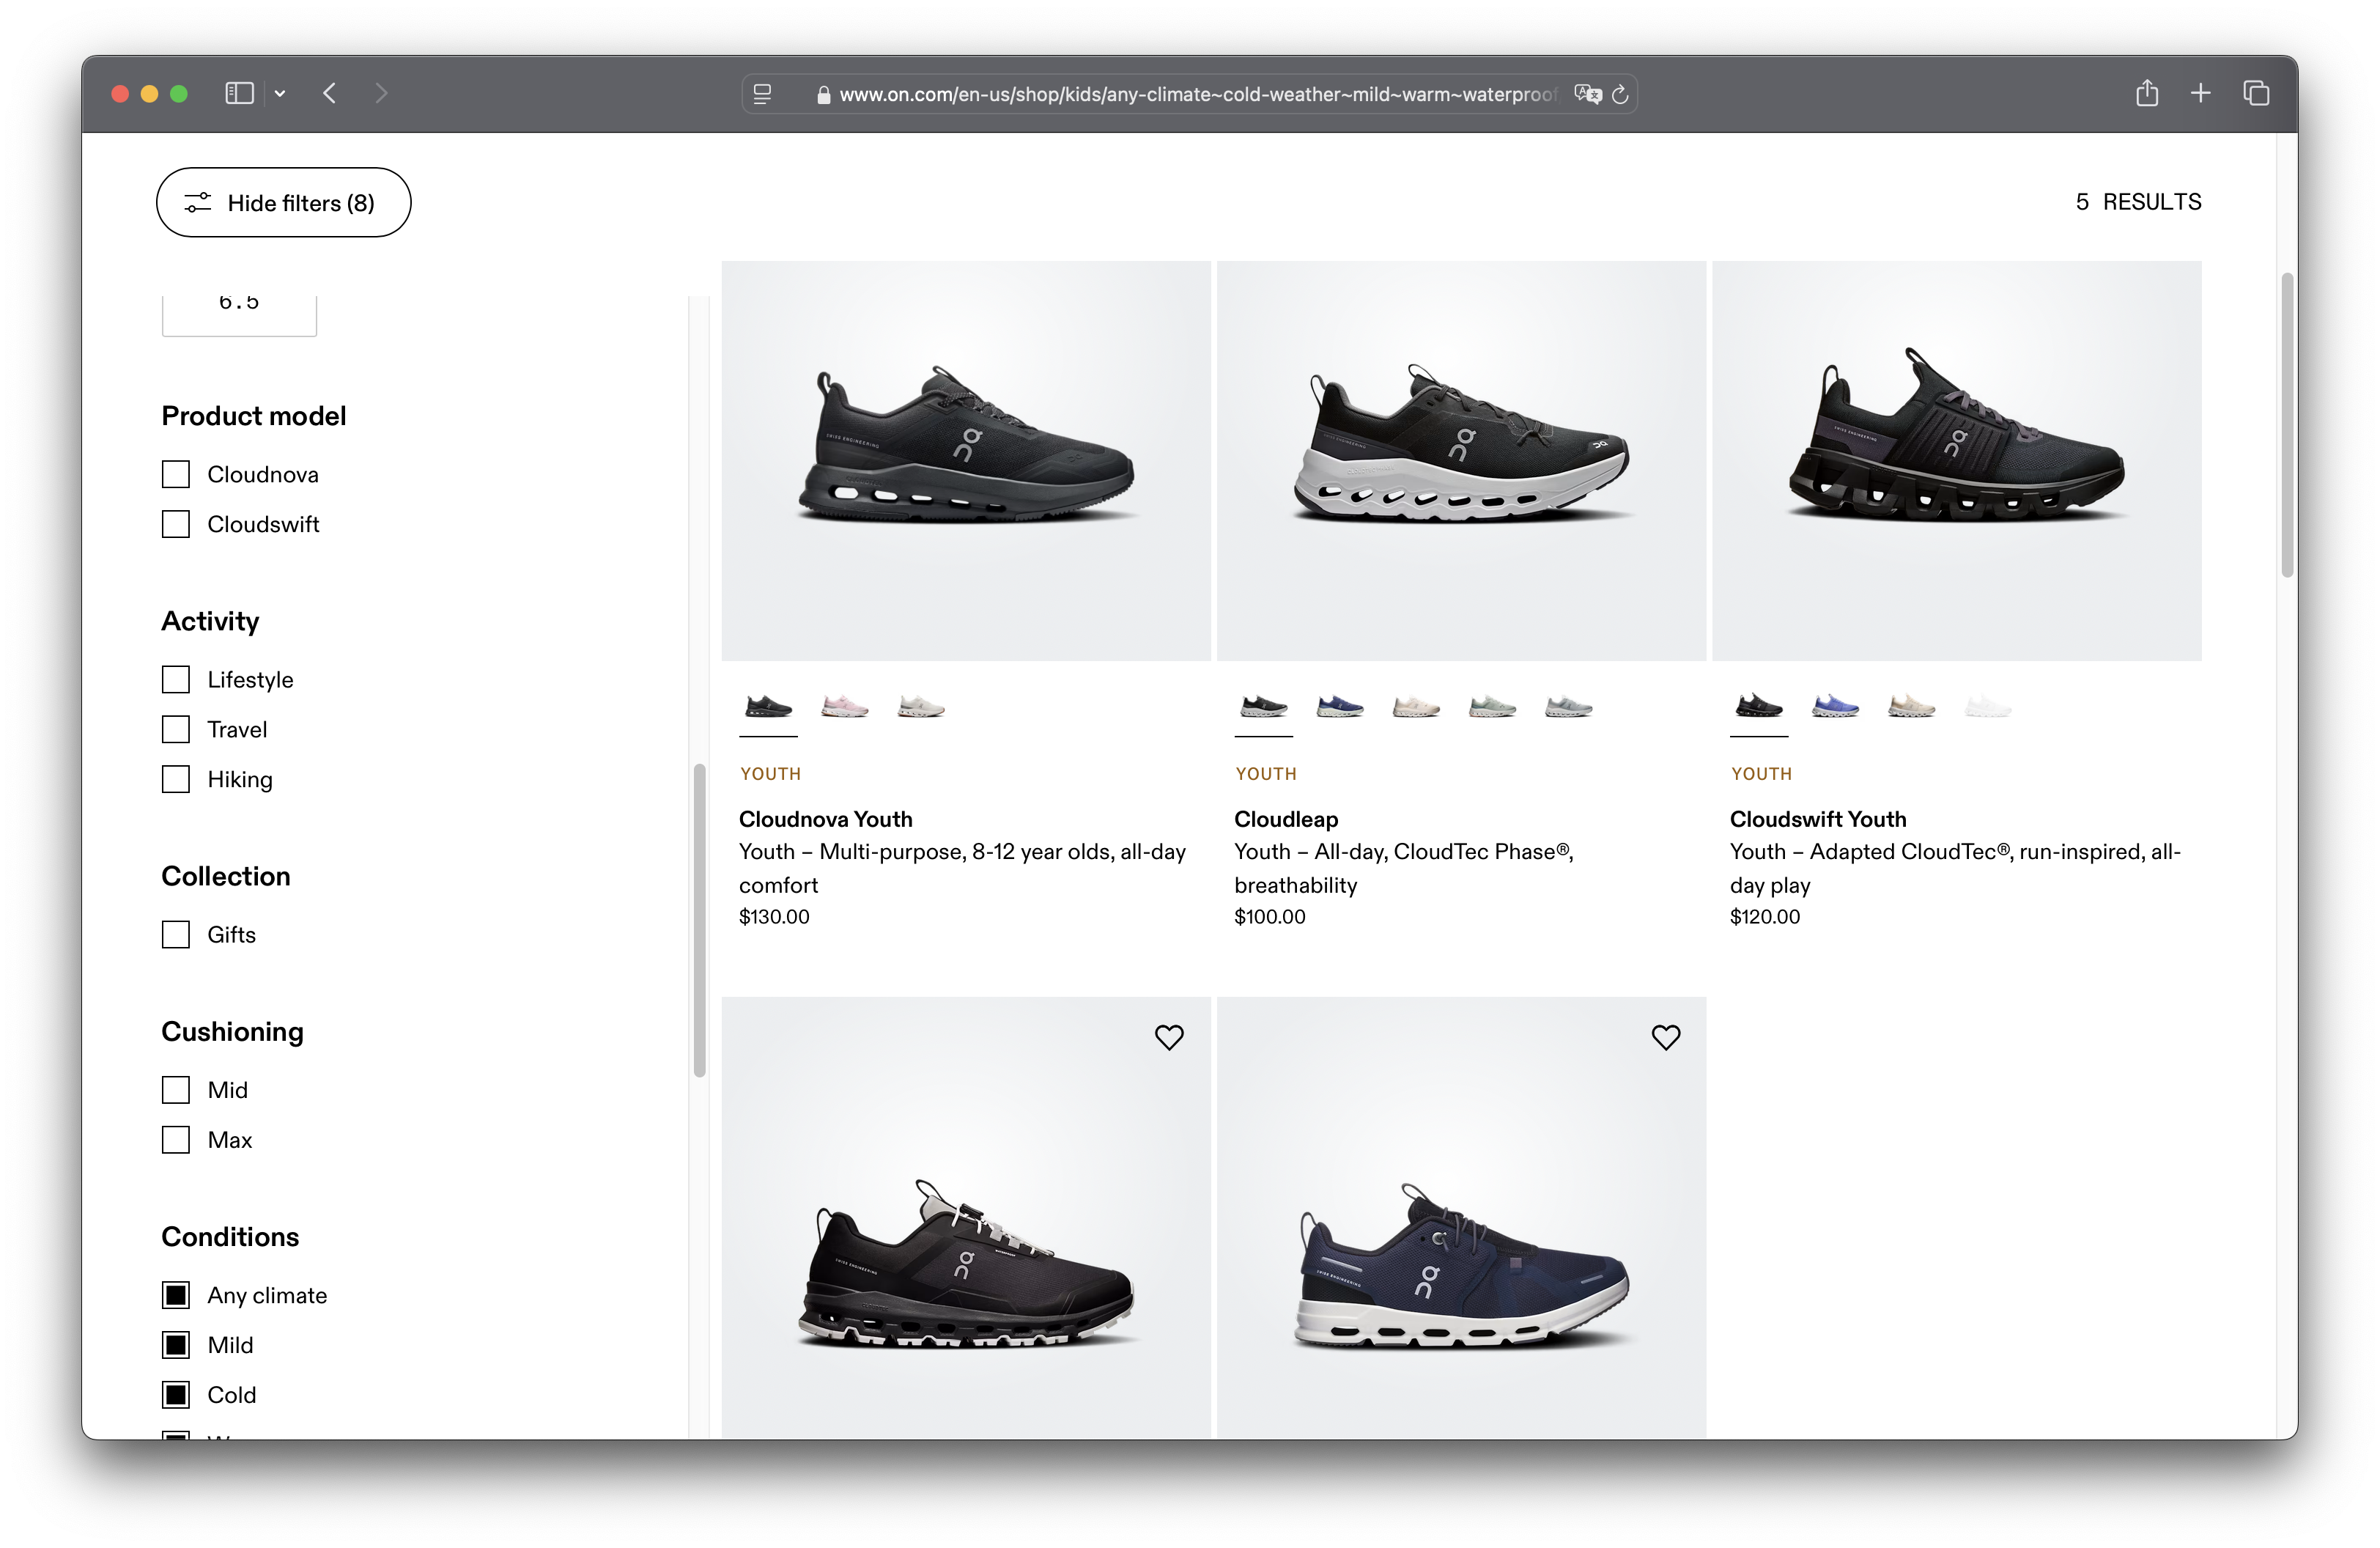Check the Cloudnova product model
2380x1548 pixels.
(x=176, y=474)
